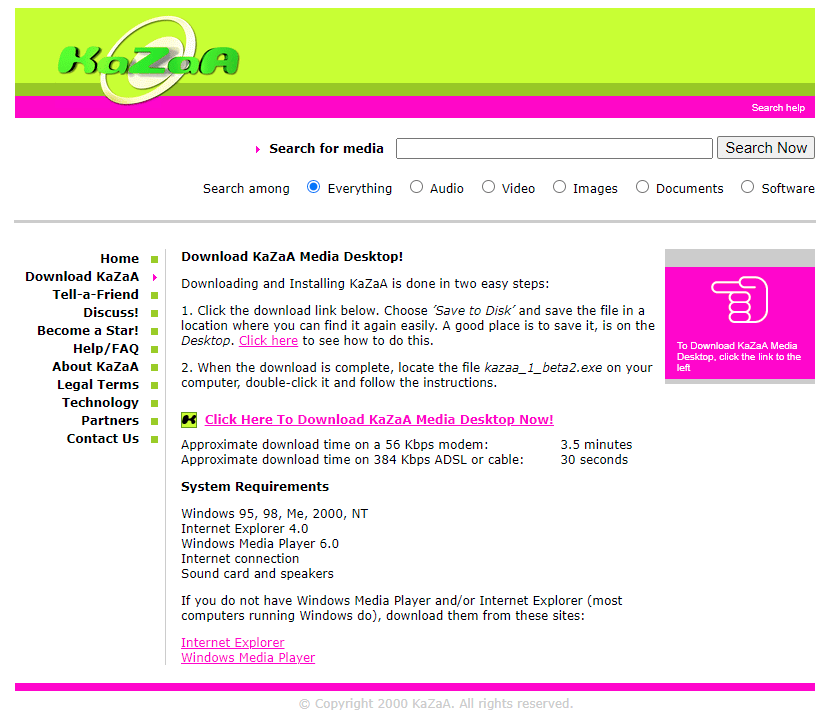
Task: Open the Internet Explorer download link
Action: 233,643
